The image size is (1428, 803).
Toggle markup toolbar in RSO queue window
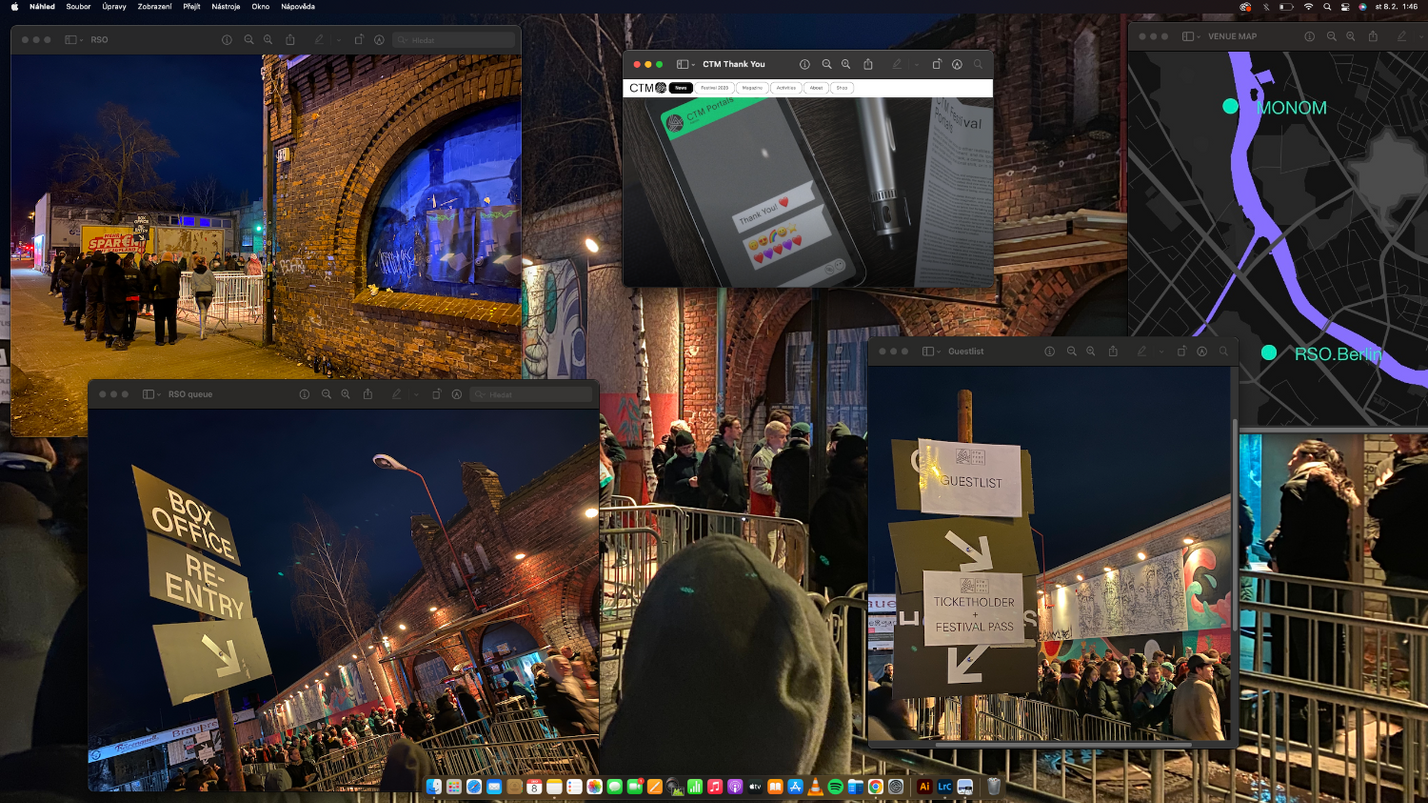(x=457, y=394)
